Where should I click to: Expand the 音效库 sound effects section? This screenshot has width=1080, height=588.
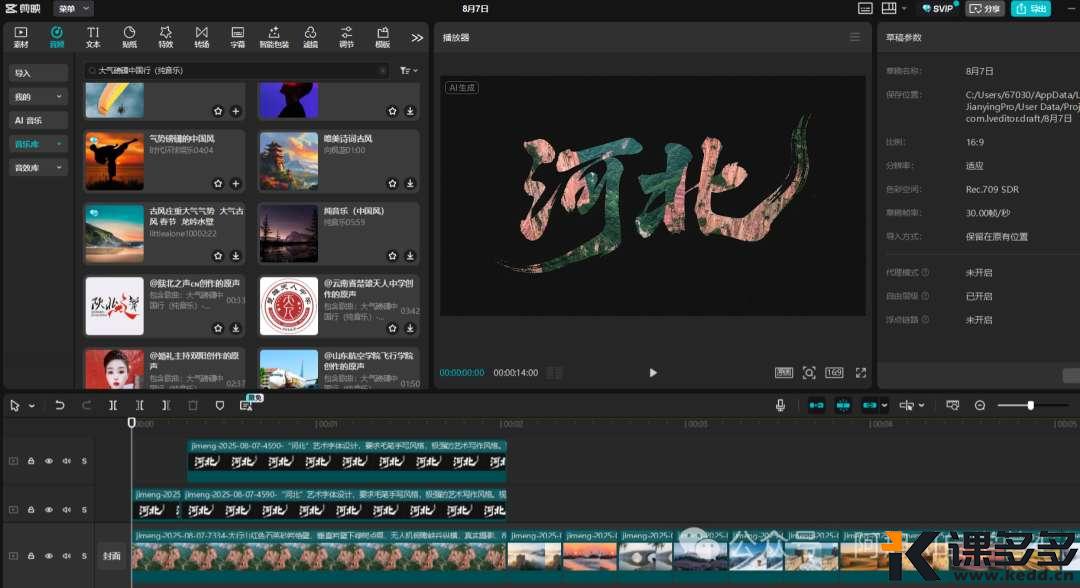pos(38,167)
